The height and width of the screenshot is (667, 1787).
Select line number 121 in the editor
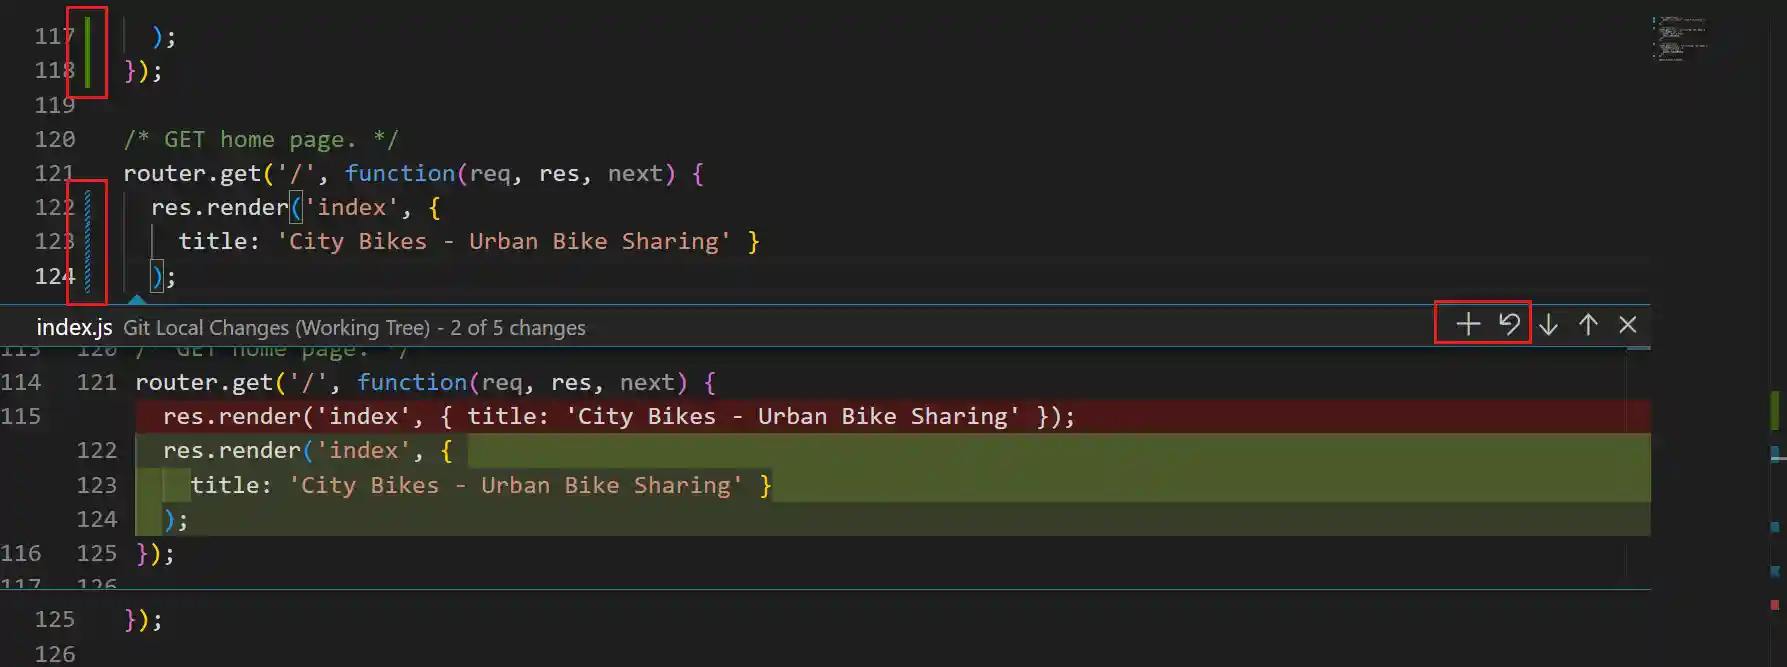(52, 173)
